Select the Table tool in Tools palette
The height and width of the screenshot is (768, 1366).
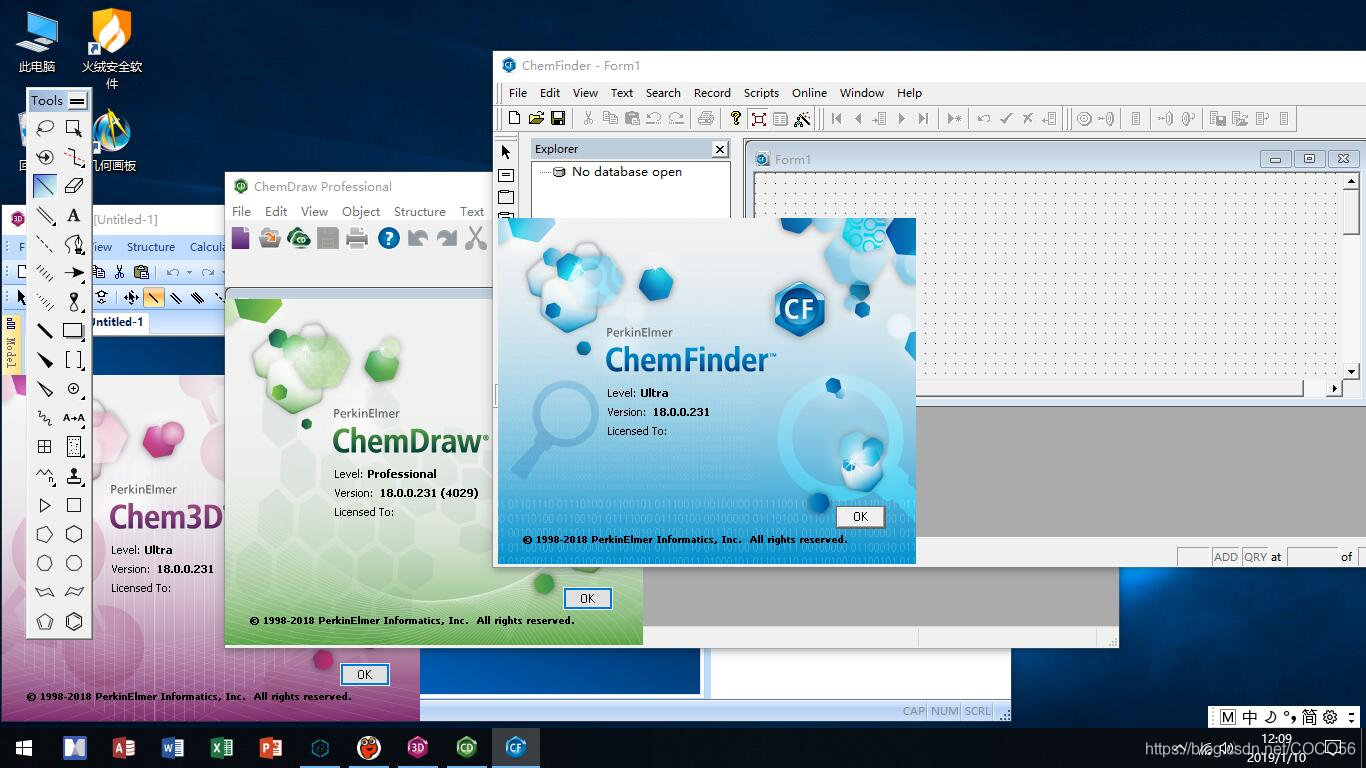(45, 447)
